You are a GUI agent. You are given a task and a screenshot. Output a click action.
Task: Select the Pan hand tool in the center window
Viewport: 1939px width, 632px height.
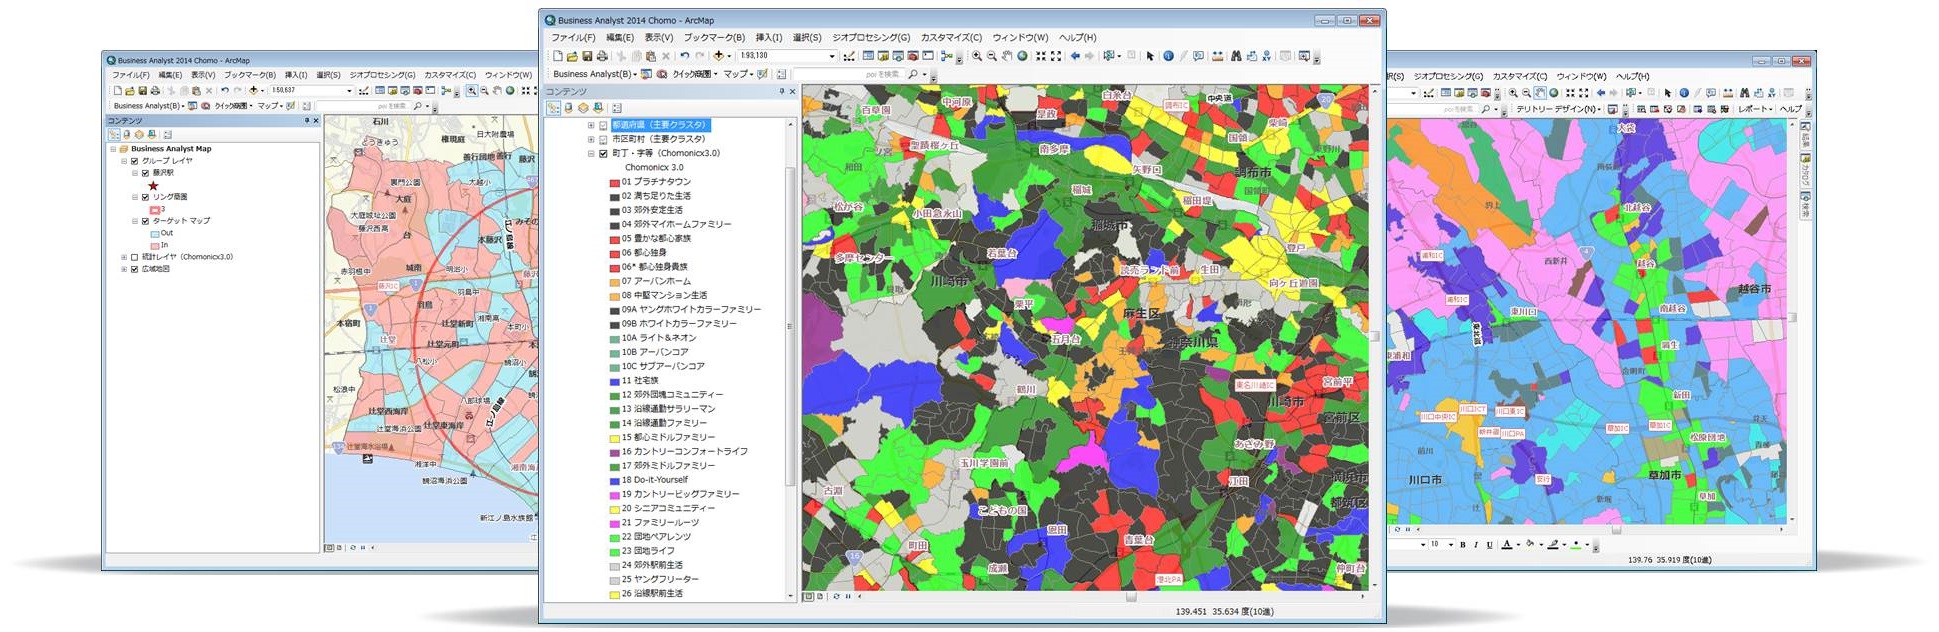tap(1007, 56)
